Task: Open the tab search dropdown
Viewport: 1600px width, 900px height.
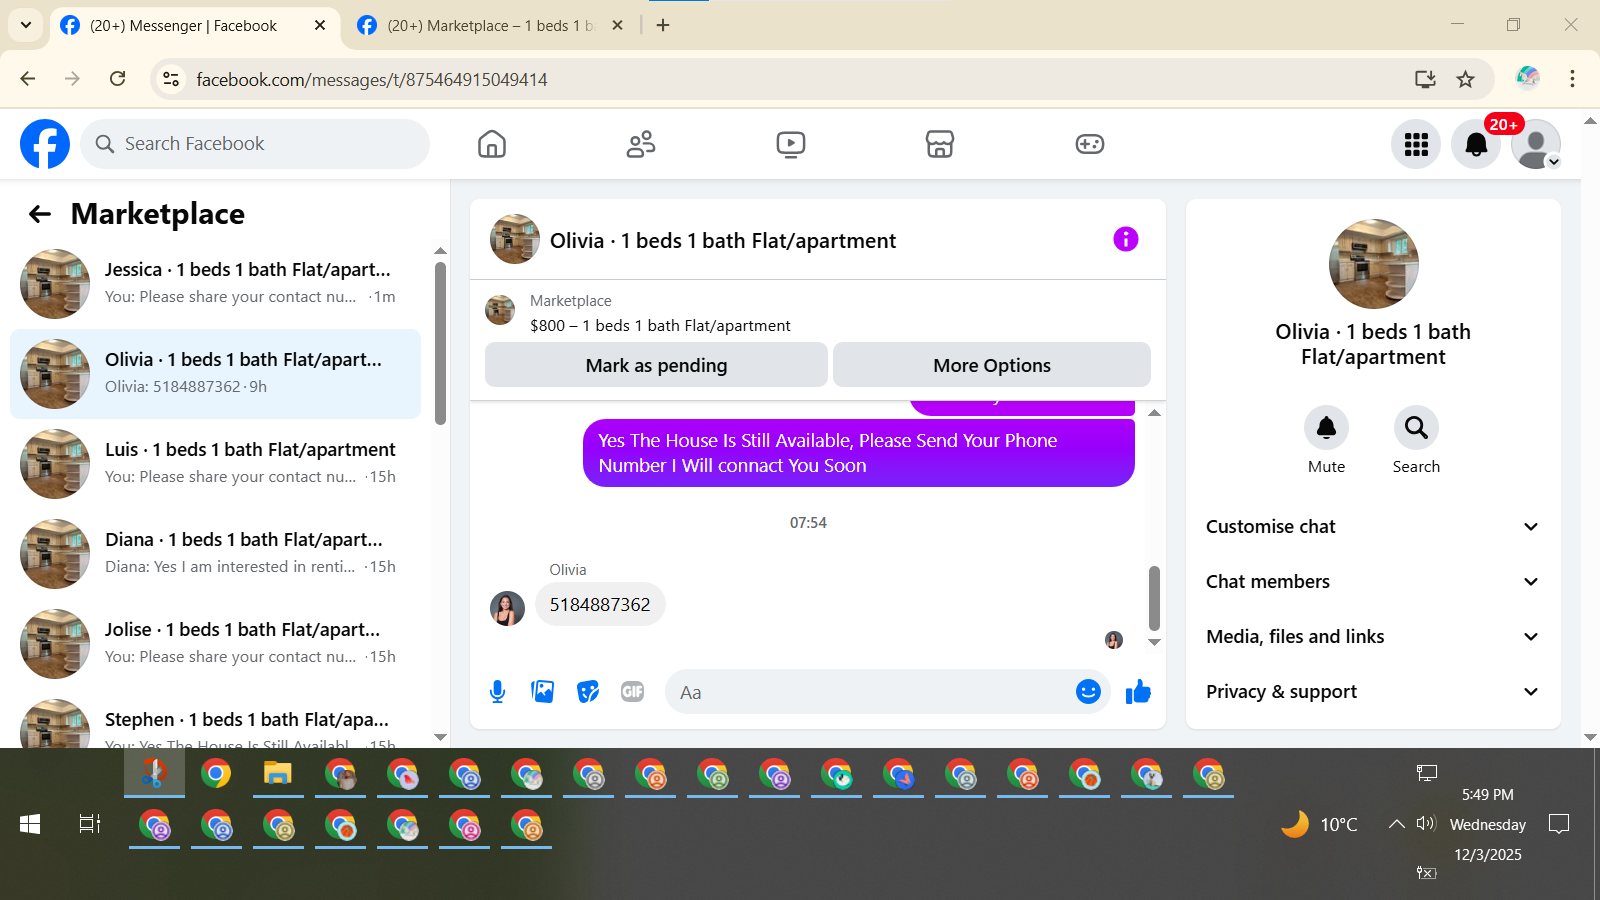Action: point(26,25)
